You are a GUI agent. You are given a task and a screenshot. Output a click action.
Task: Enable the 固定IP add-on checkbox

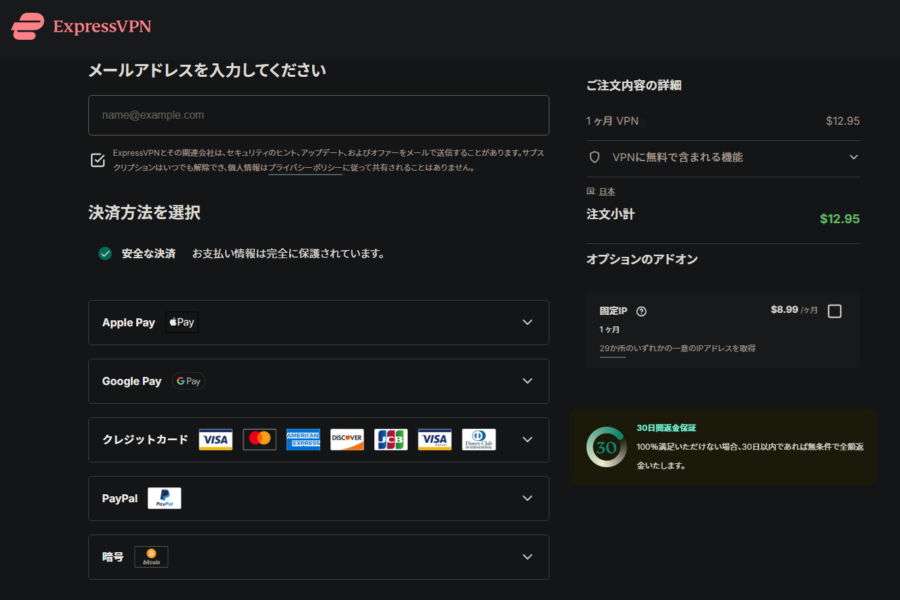835,311
